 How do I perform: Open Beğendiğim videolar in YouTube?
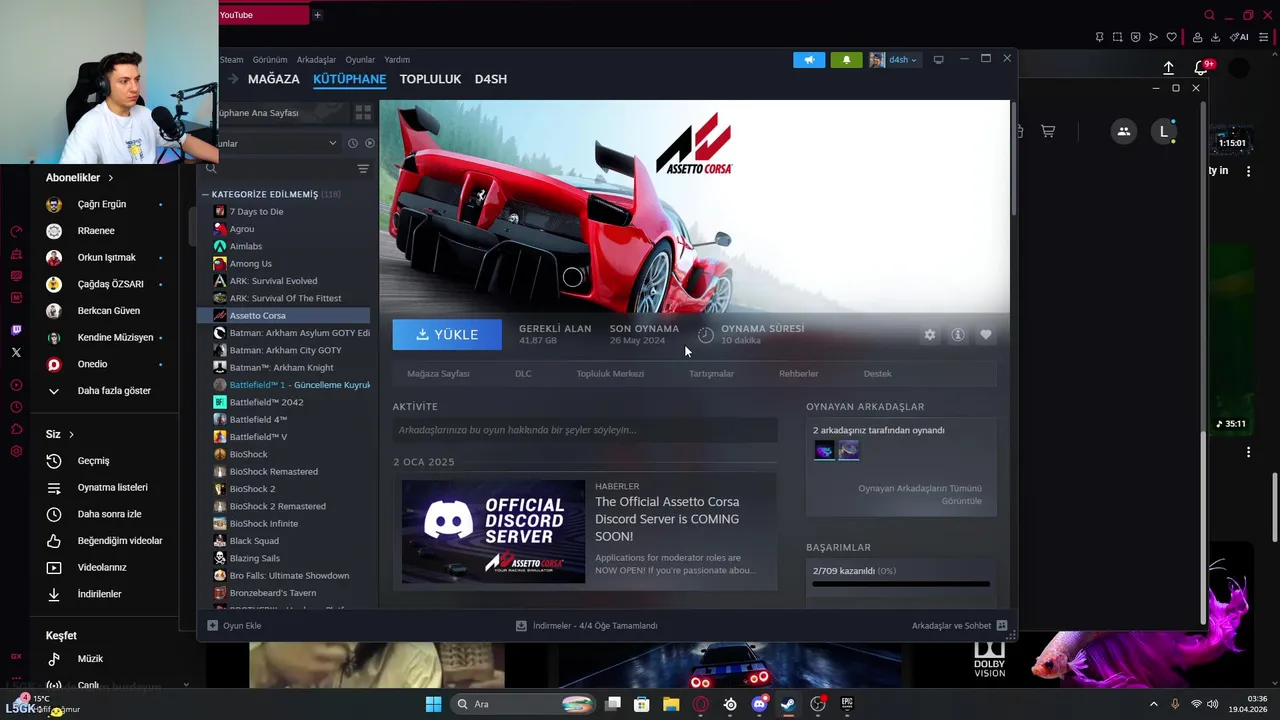point(105,541)
